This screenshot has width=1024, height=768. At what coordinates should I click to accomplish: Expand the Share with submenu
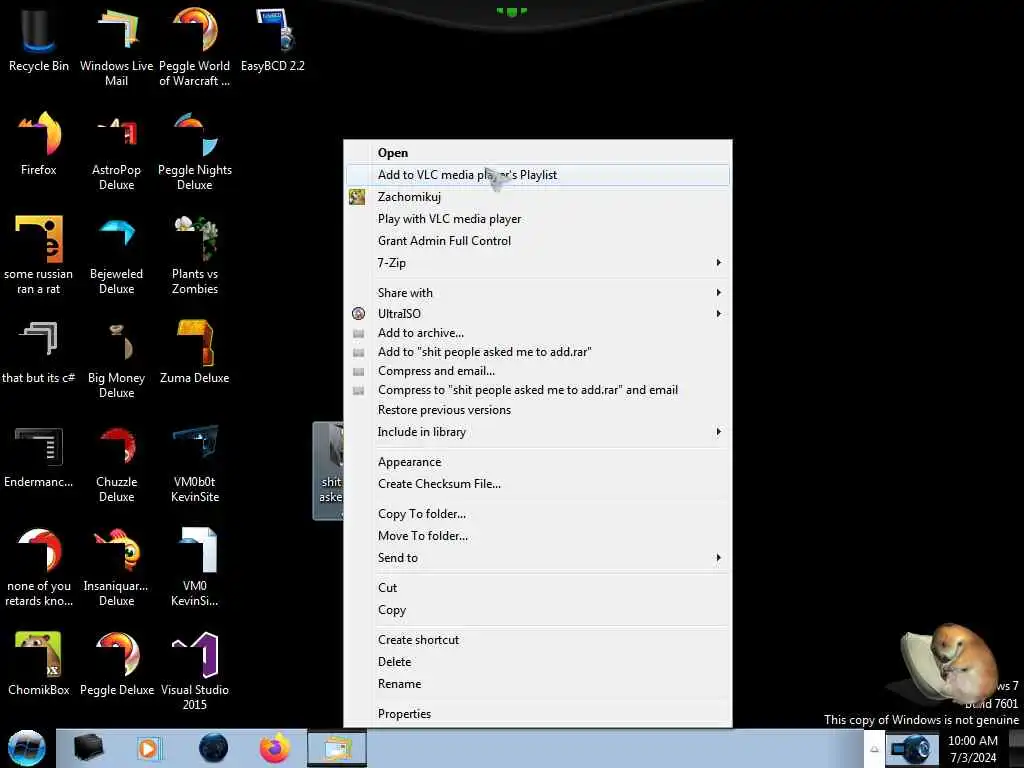tap(537, 293)
